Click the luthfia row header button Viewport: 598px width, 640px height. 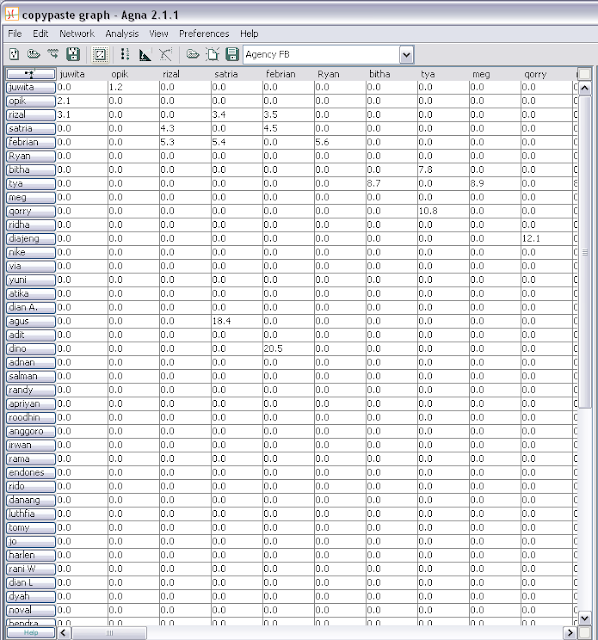(31, 514)
